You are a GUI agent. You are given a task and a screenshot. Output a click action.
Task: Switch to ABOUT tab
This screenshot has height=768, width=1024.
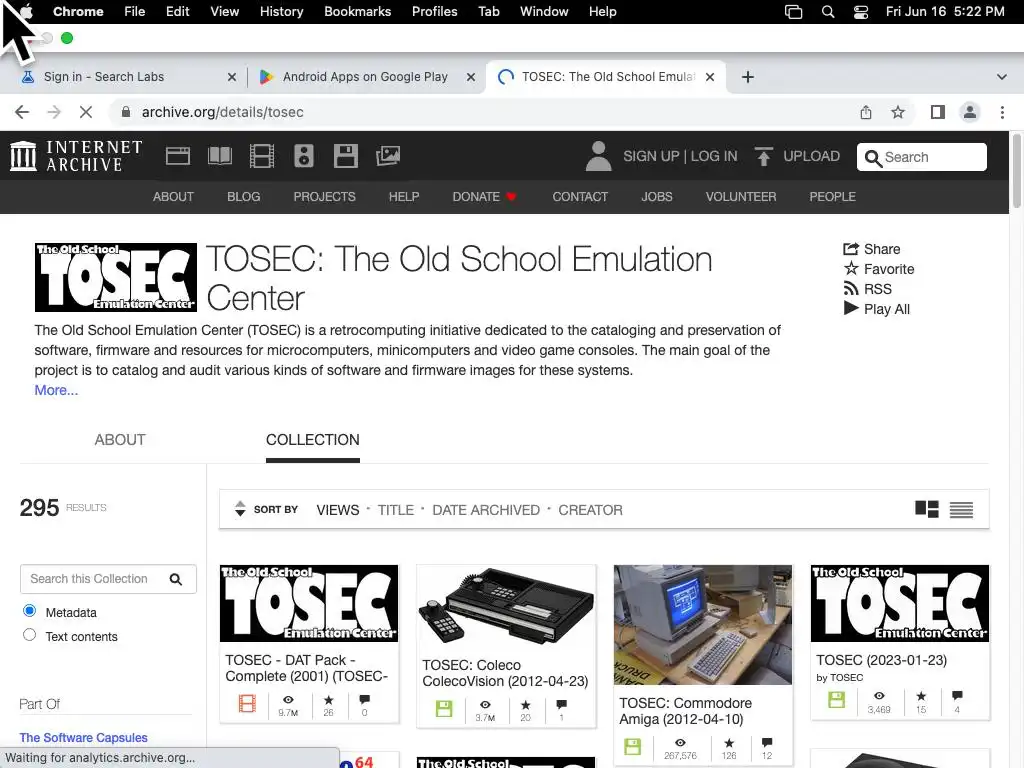(x=120, y=440)
